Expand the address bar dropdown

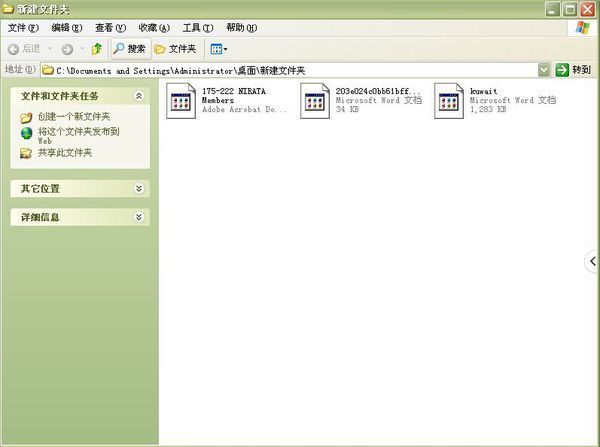click(x=543, y=70)
